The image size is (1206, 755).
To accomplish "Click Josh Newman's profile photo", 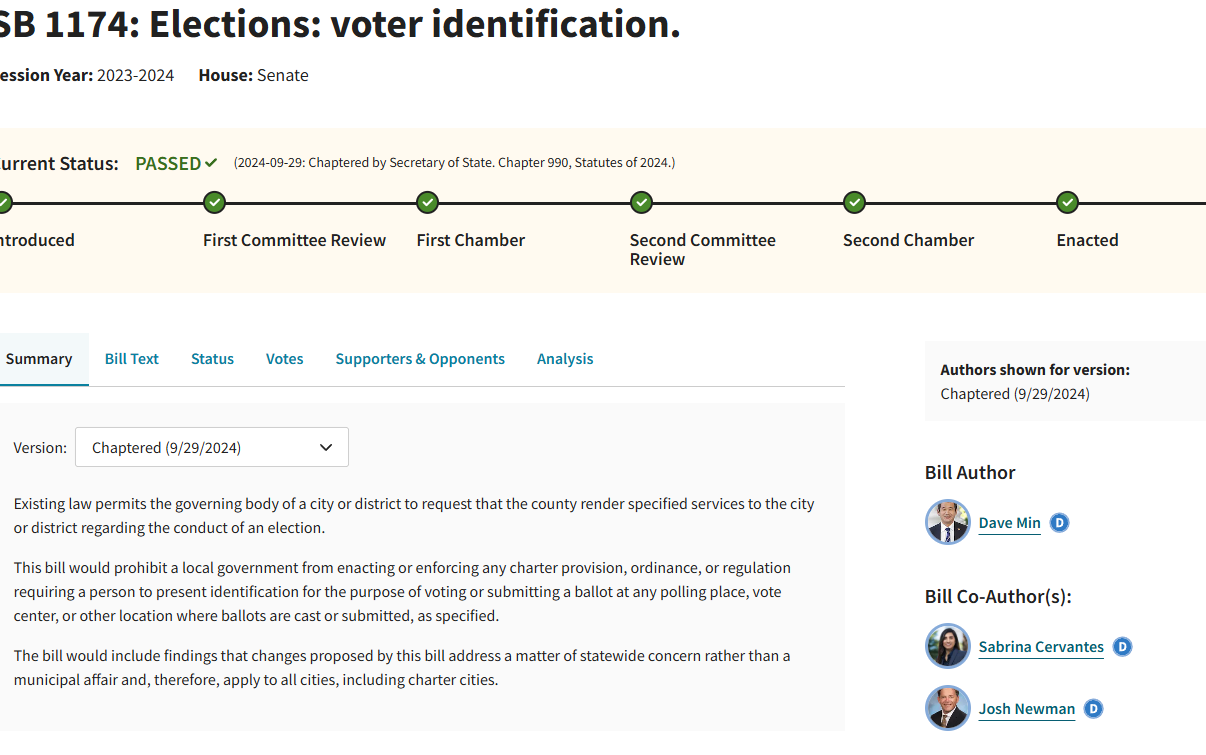I will [x=947, y=708].
